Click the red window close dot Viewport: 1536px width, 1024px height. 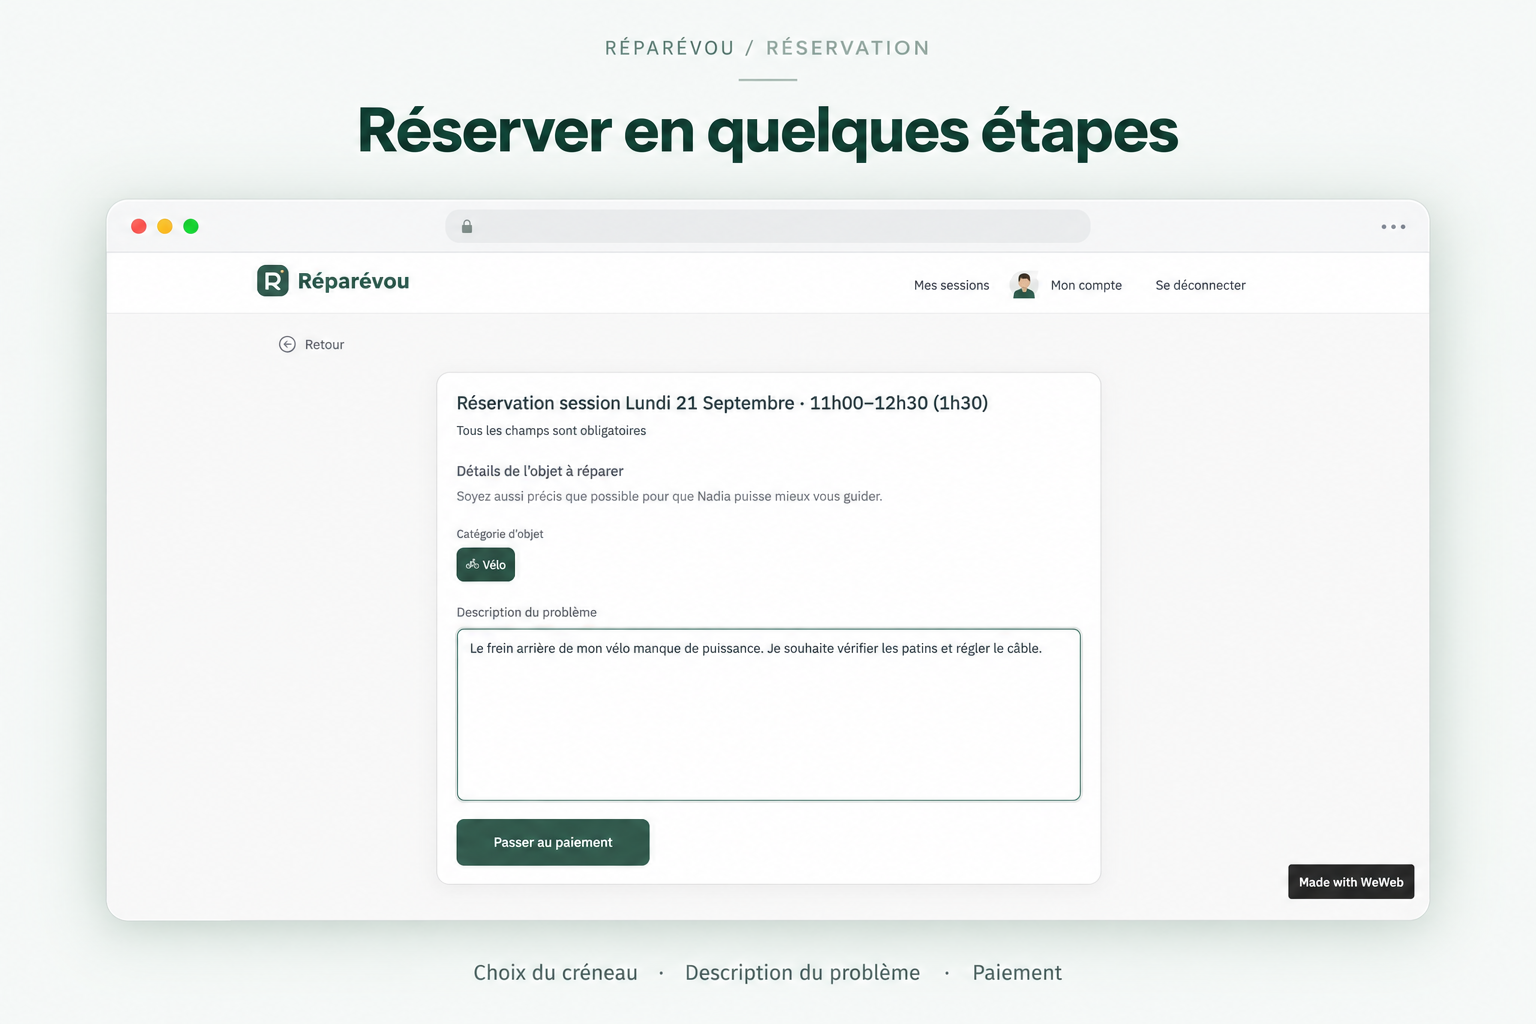(139, 226)
